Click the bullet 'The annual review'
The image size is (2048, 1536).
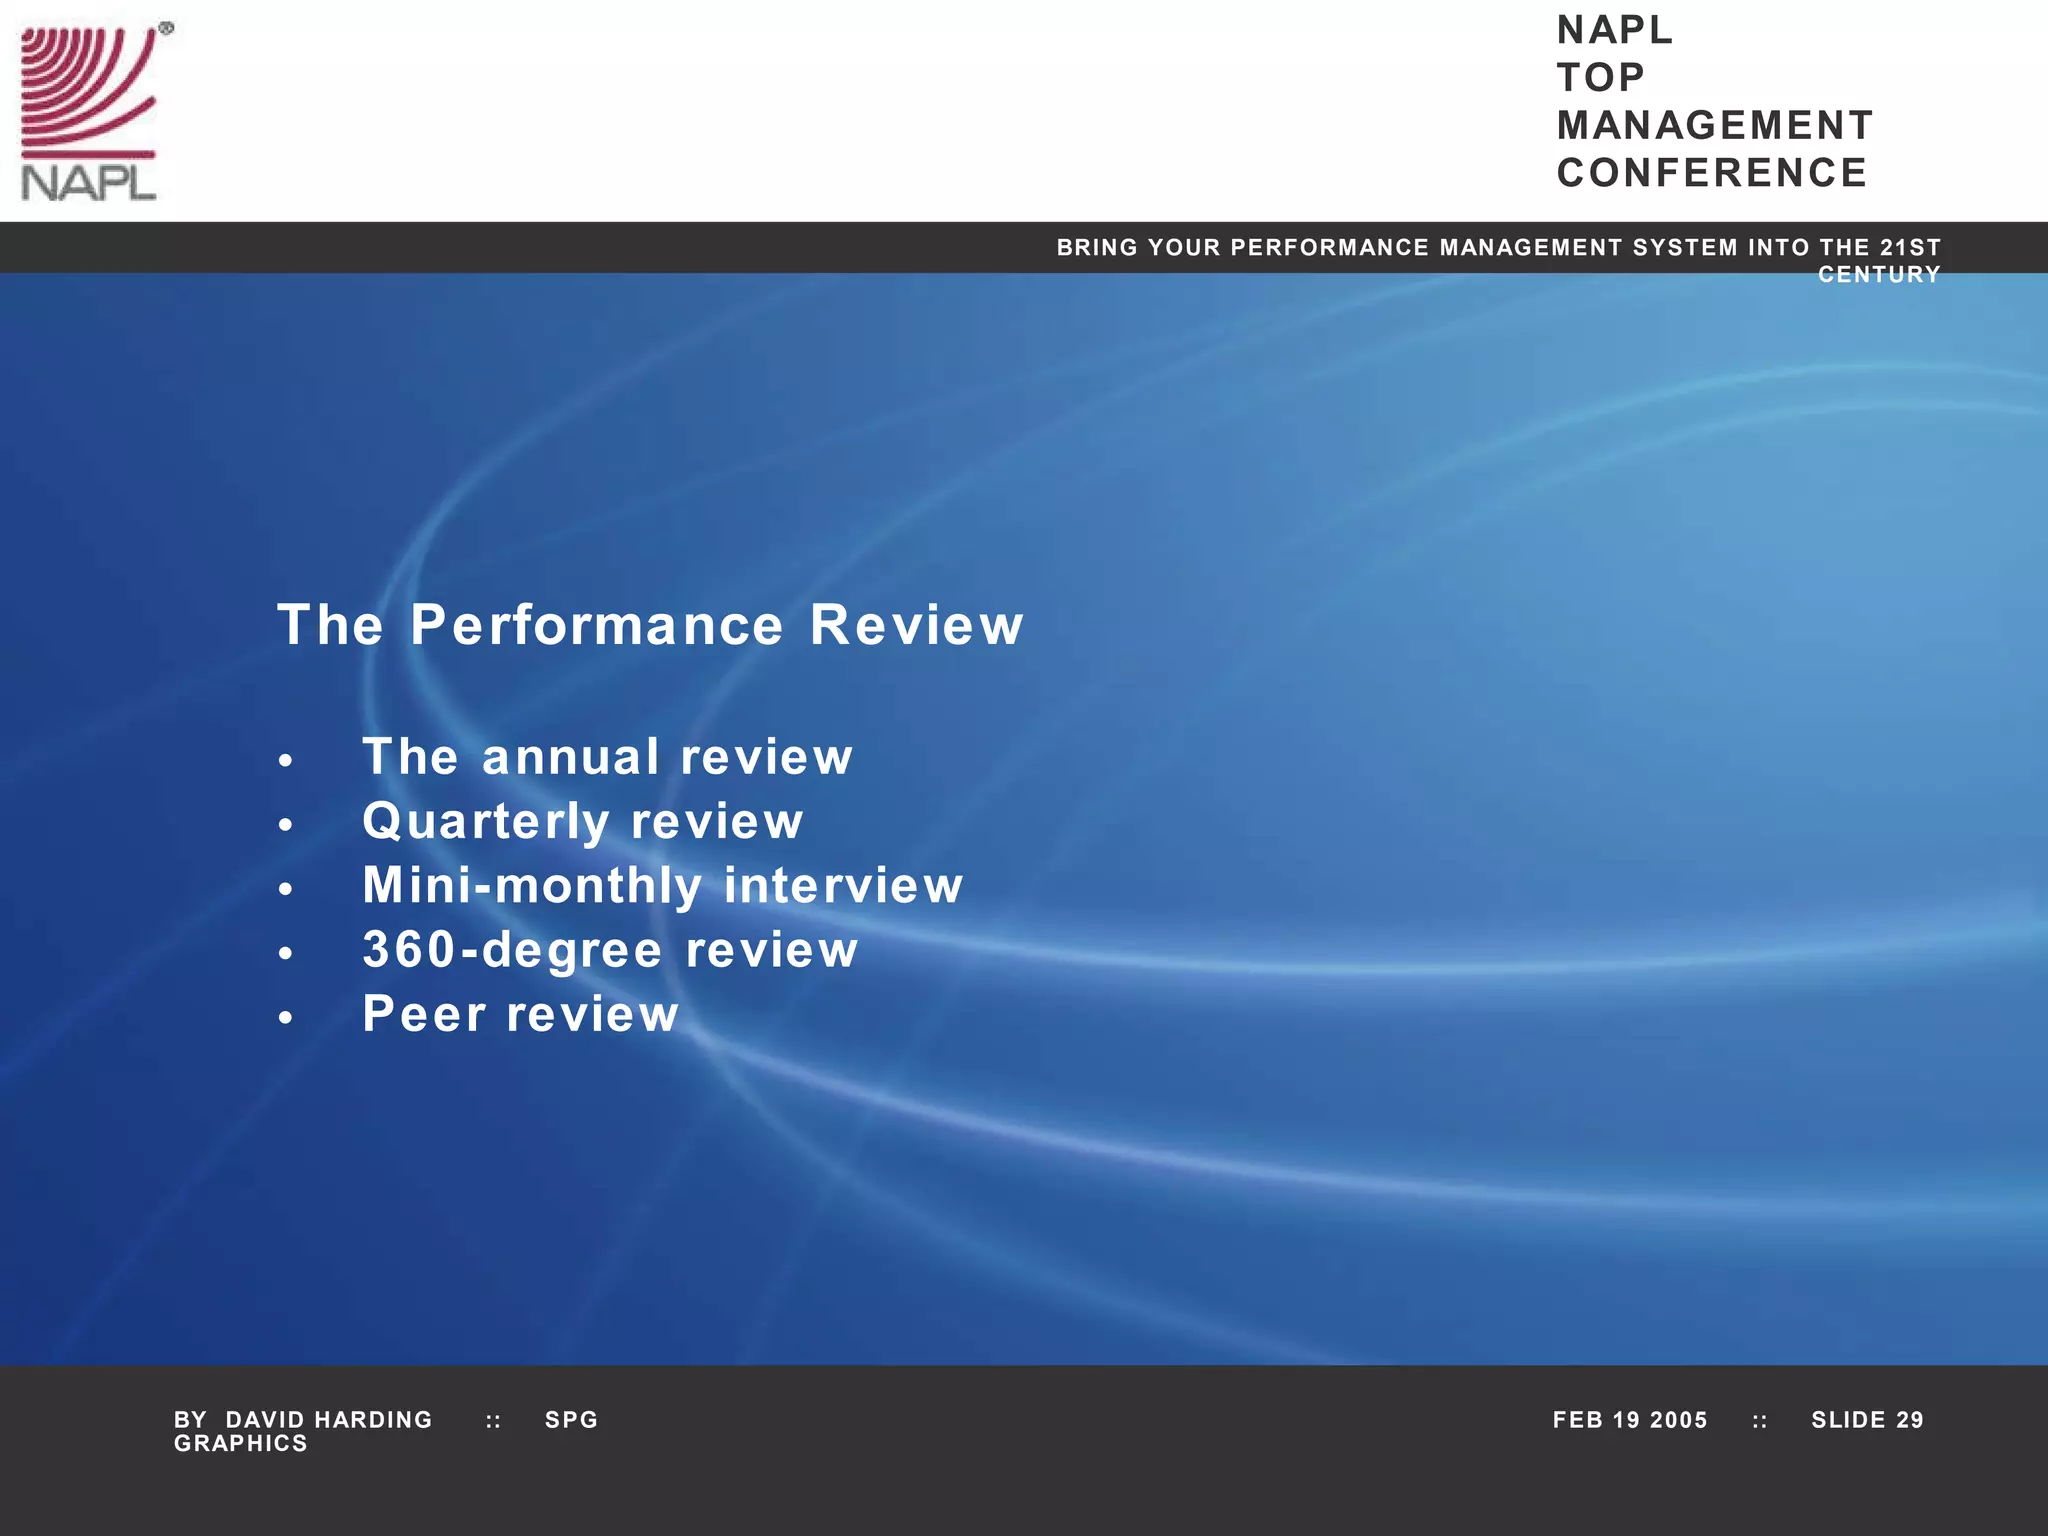point(608,756)
